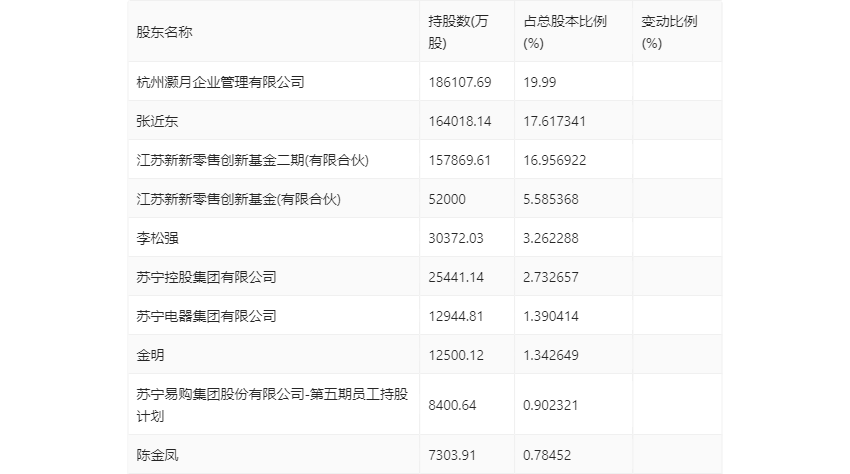Screen dimensions: 850x474
Task: Select the value 12944.81
Action: coord(456,316)
